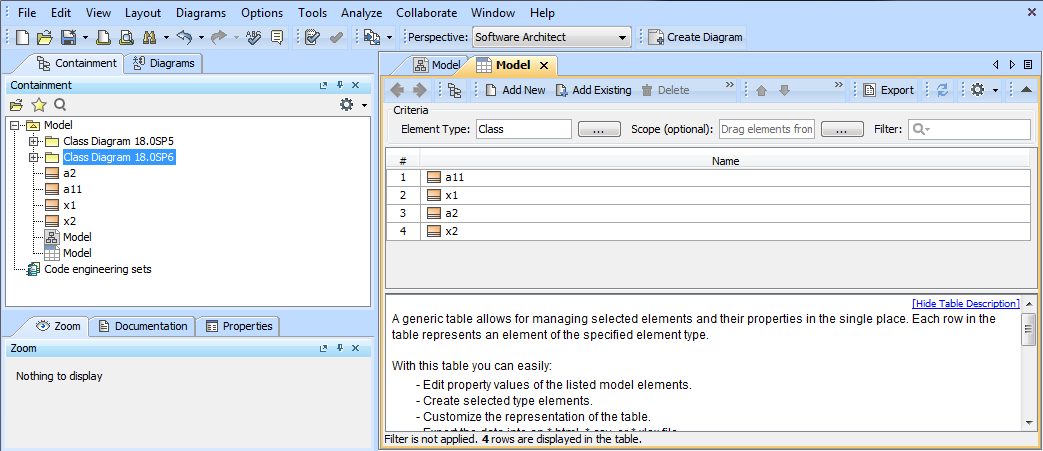Click the table refresh icon
The height and width of the screenshot is (451, 1043).
942,90
